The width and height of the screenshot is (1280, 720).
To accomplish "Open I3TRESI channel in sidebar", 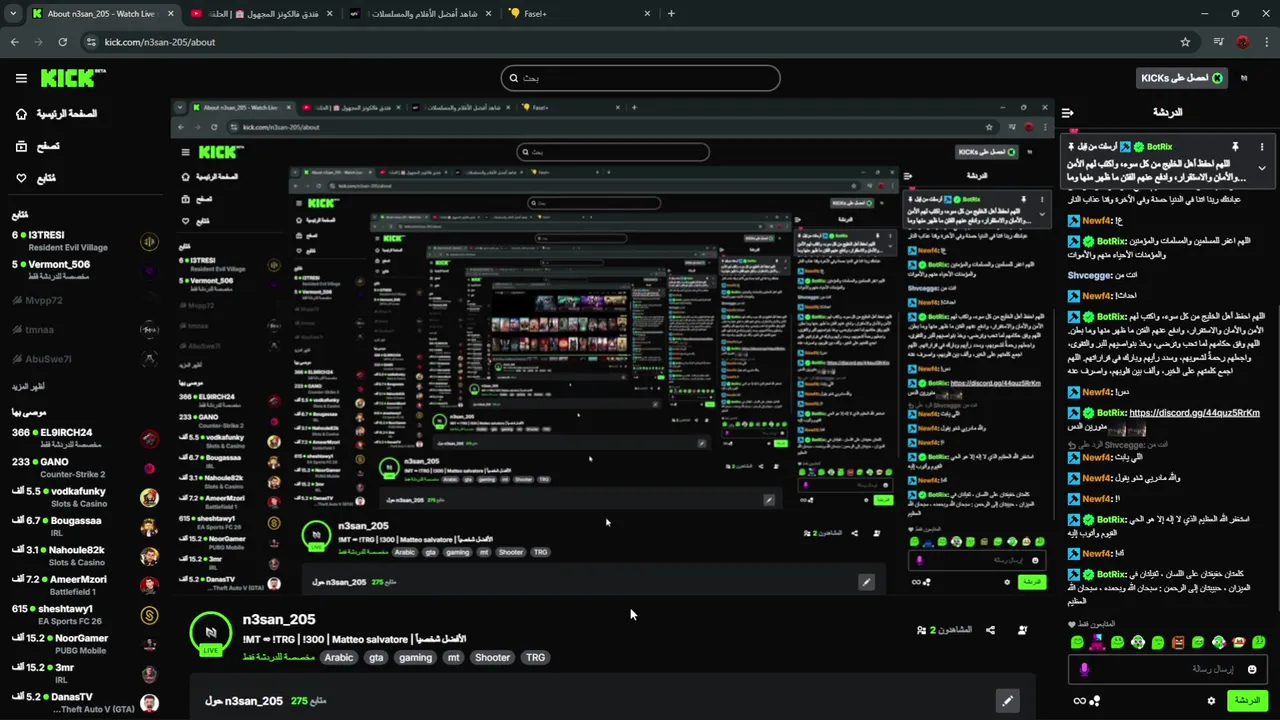I will [x=85, y=241].
